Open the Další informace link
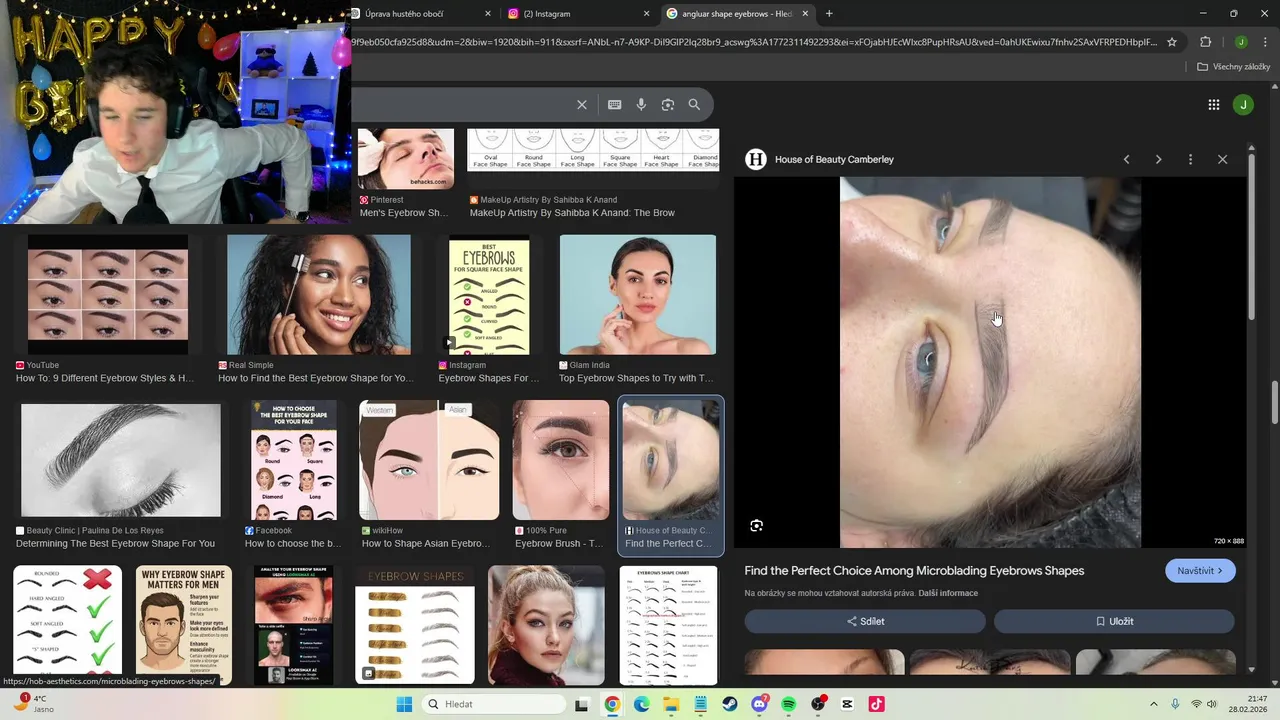Image resolution: width=1280 pixels, height=720 pixels. point(948,594)
